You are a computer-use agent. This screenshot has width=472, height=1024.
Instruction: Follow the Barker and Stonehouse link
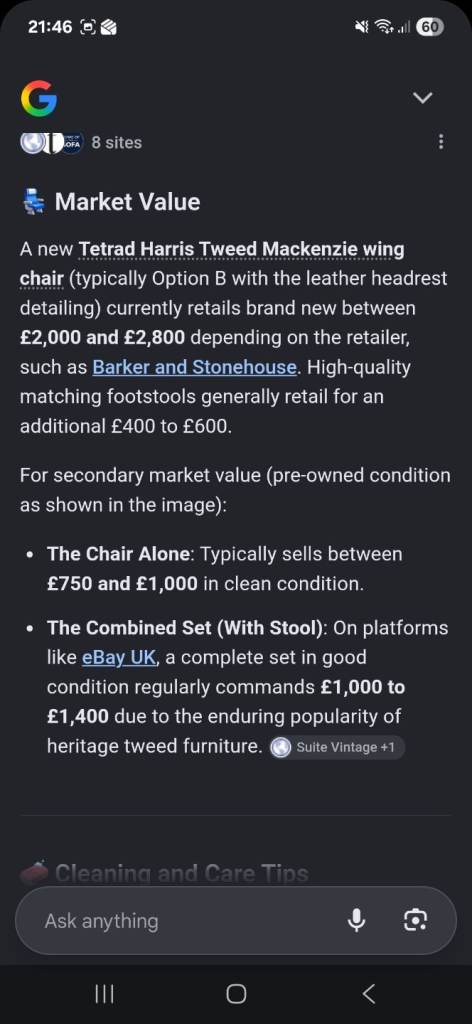click(x=195, y=367)
